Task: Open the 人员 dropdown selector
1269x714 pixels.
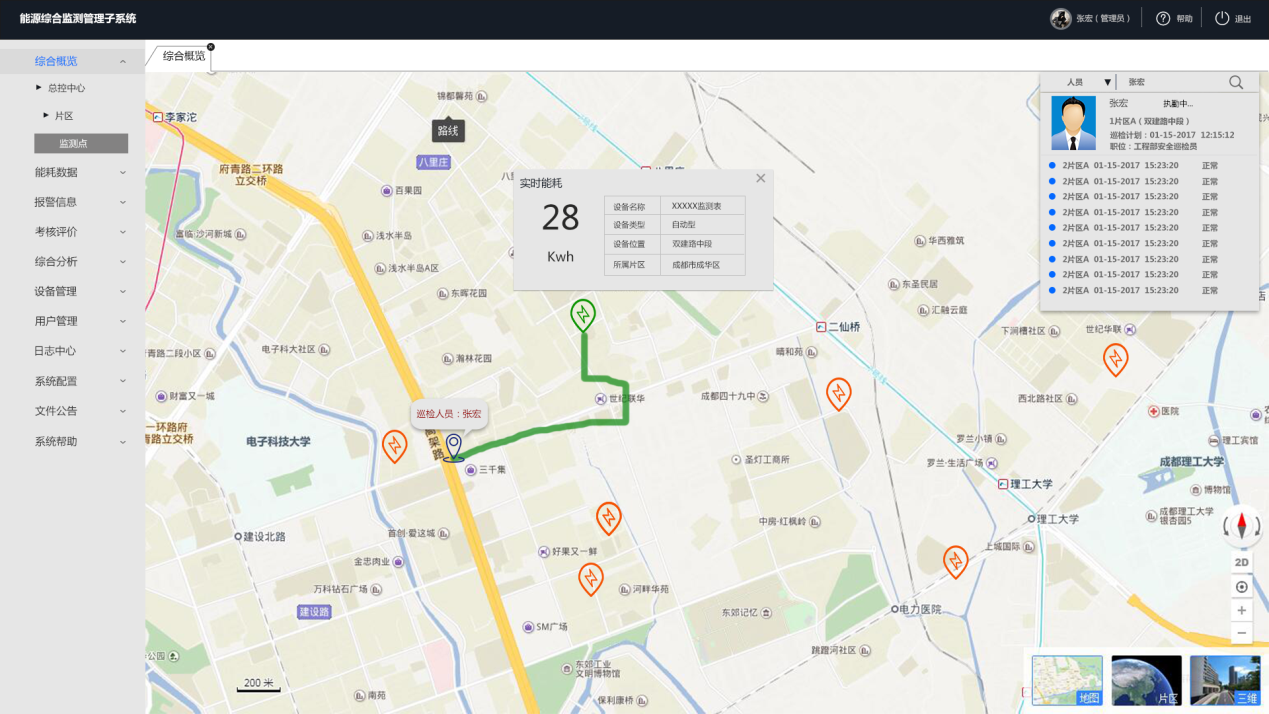Action: pos(1088,82)
